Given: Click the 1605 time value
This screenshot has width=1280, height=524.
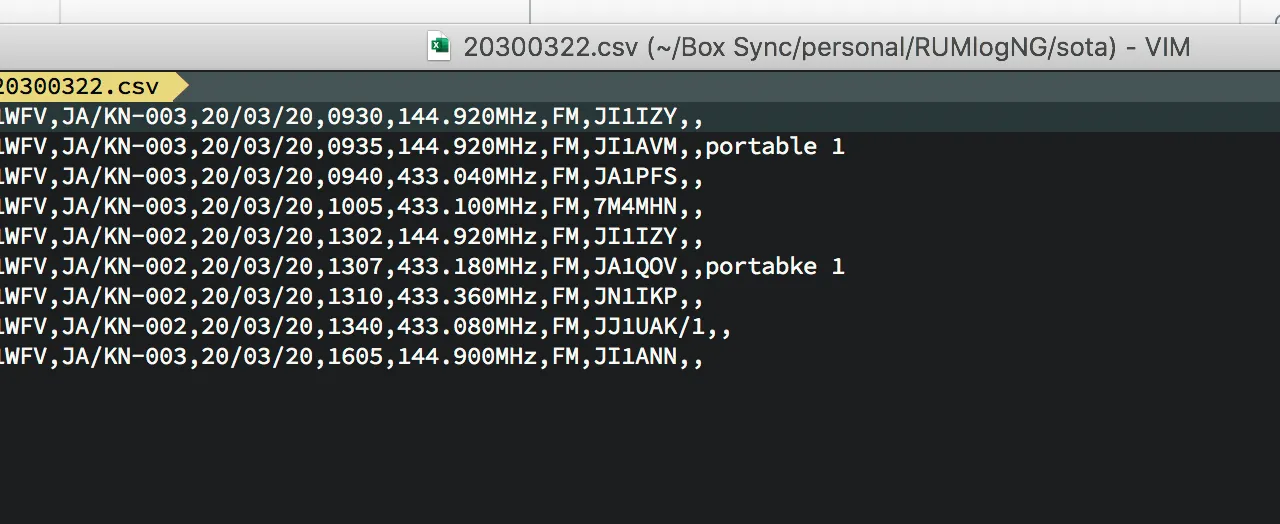Looking at the screenshot, I should tap(356, 357).
